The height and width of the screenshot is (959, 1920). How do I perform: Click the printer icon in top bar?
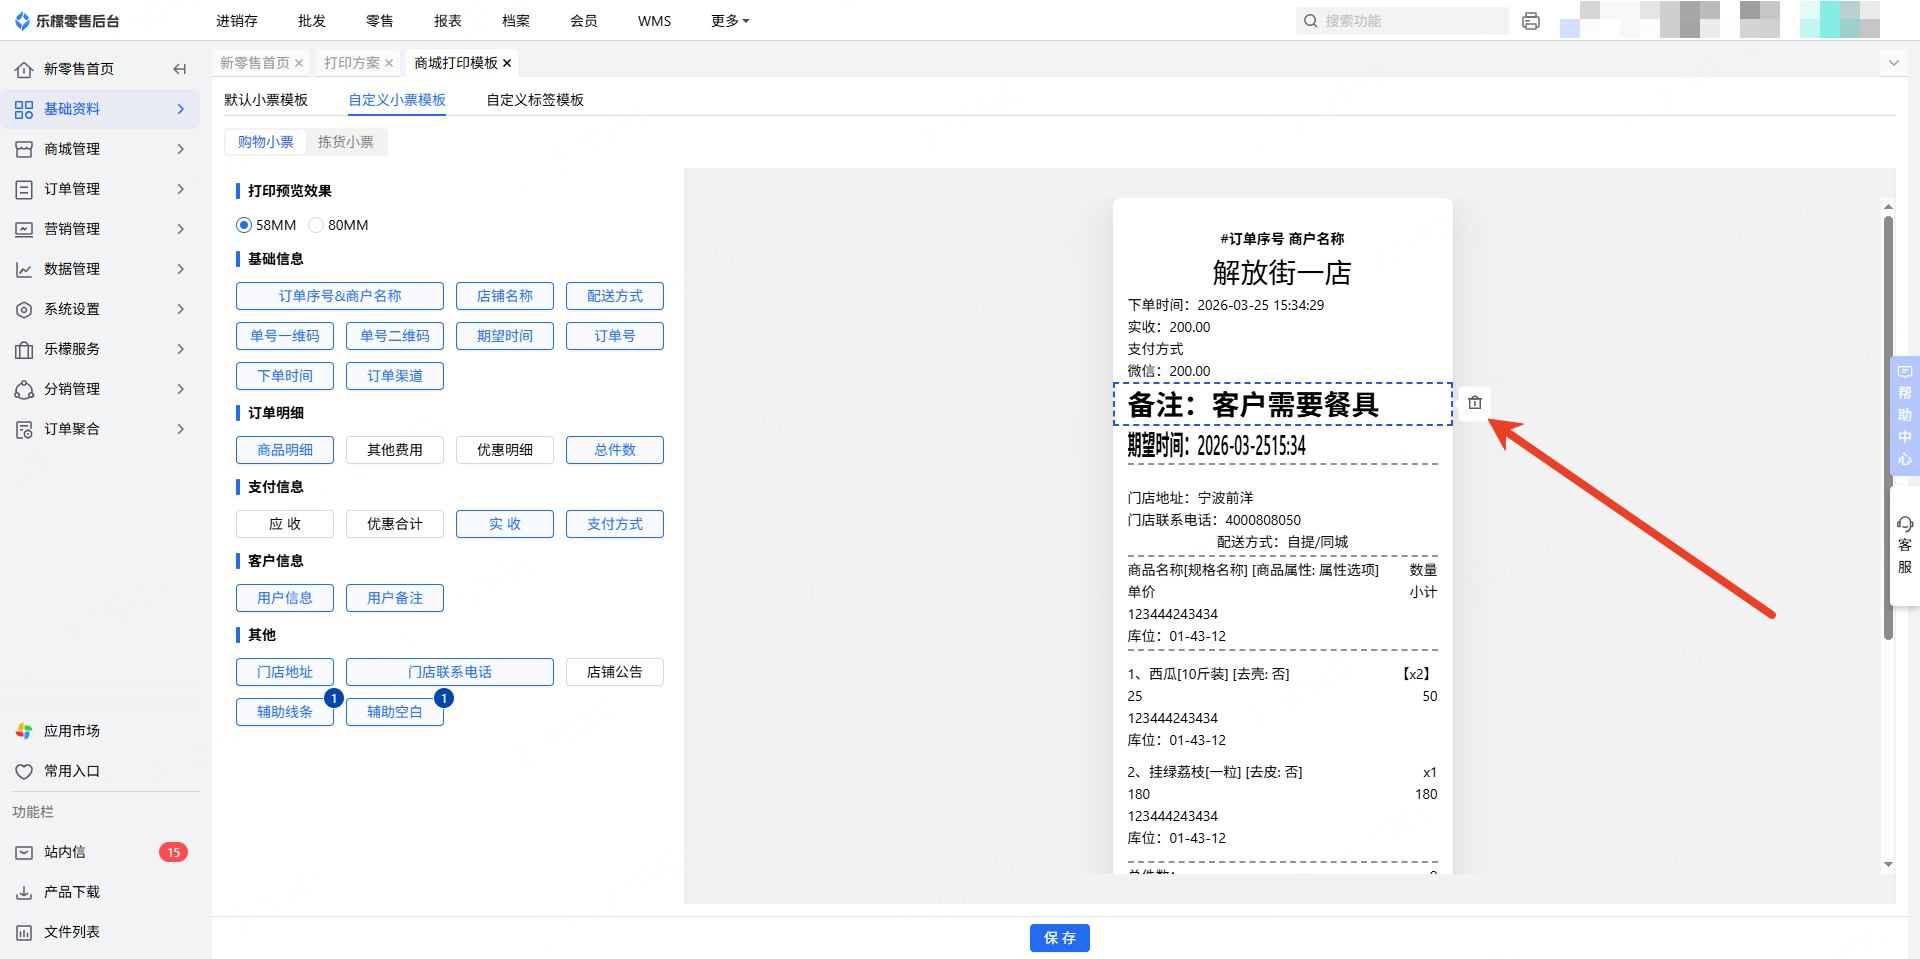tap(1530, 21)
